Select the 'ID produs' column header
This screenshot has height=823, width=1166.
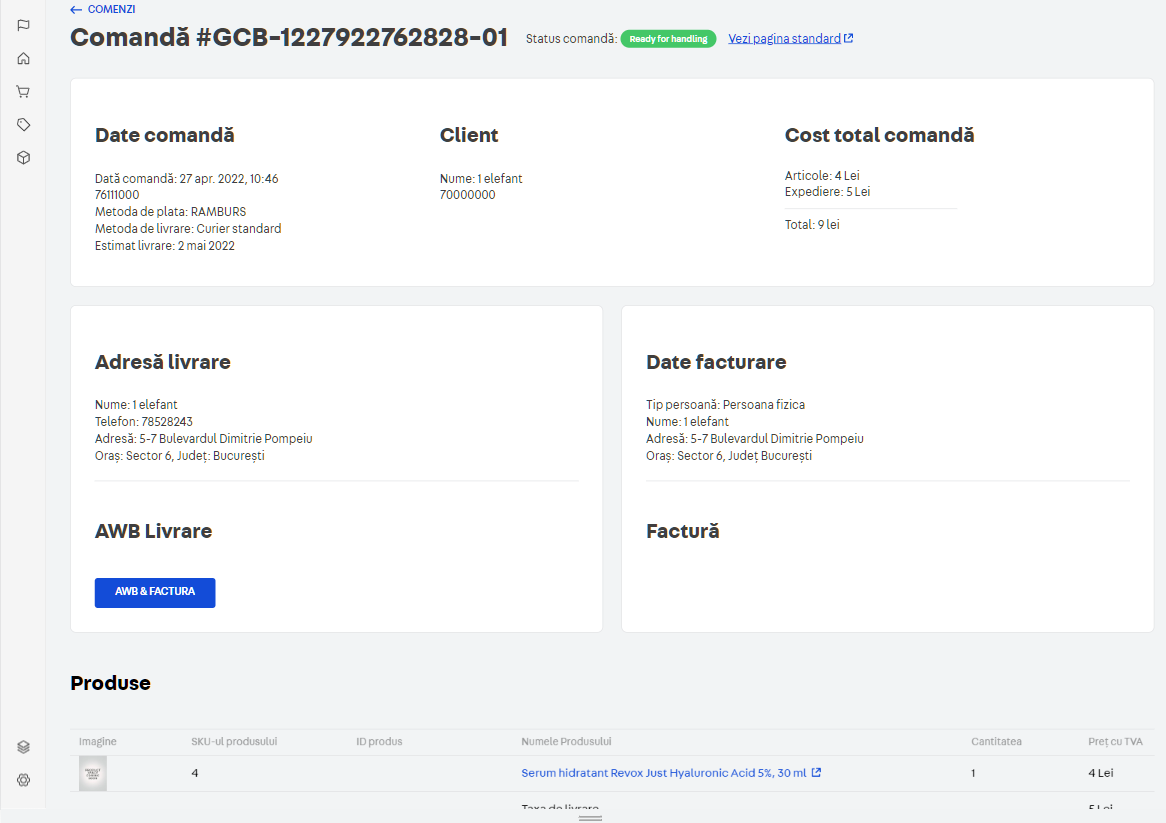[379, 741]
